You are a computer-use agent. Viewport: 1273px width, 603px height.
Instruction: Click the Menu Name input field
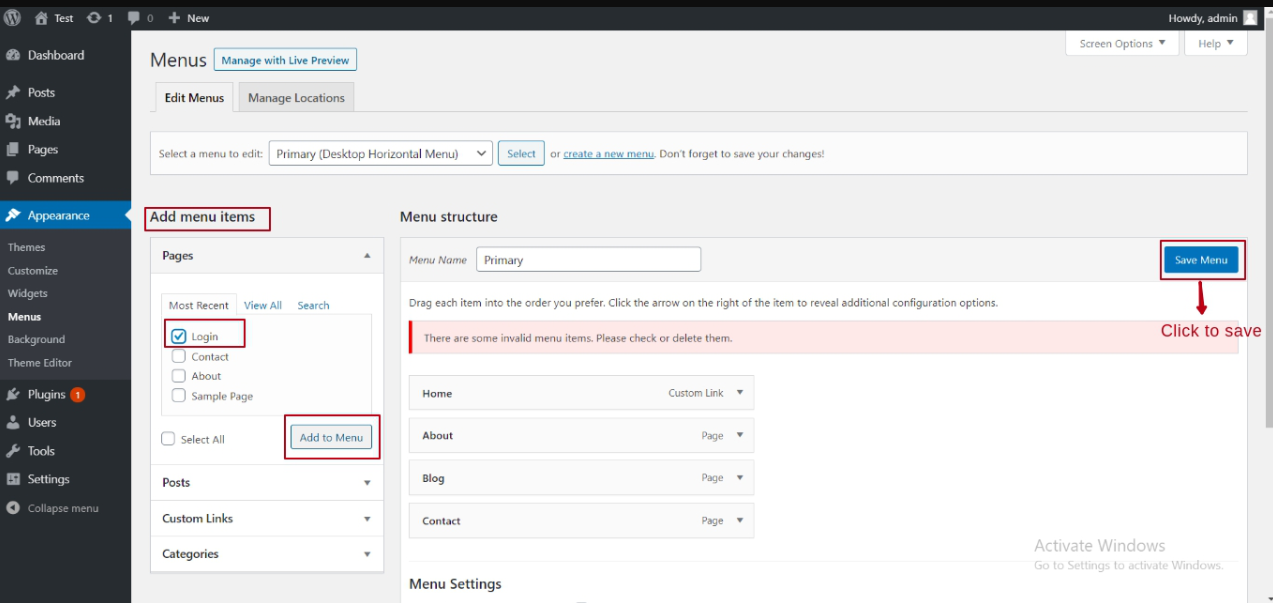point(588,259)
